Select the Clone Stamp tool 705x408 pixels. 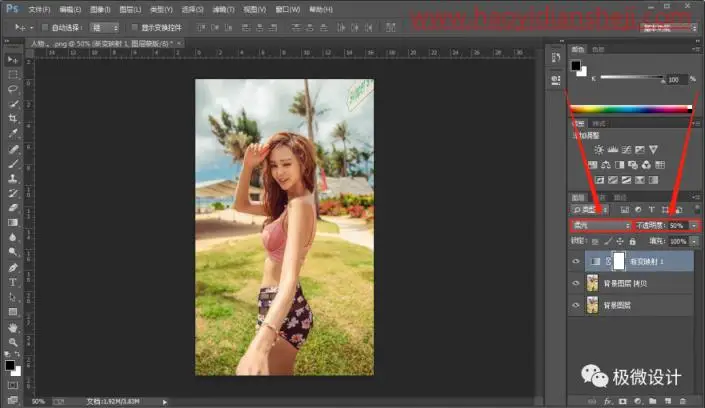(13, 178)
